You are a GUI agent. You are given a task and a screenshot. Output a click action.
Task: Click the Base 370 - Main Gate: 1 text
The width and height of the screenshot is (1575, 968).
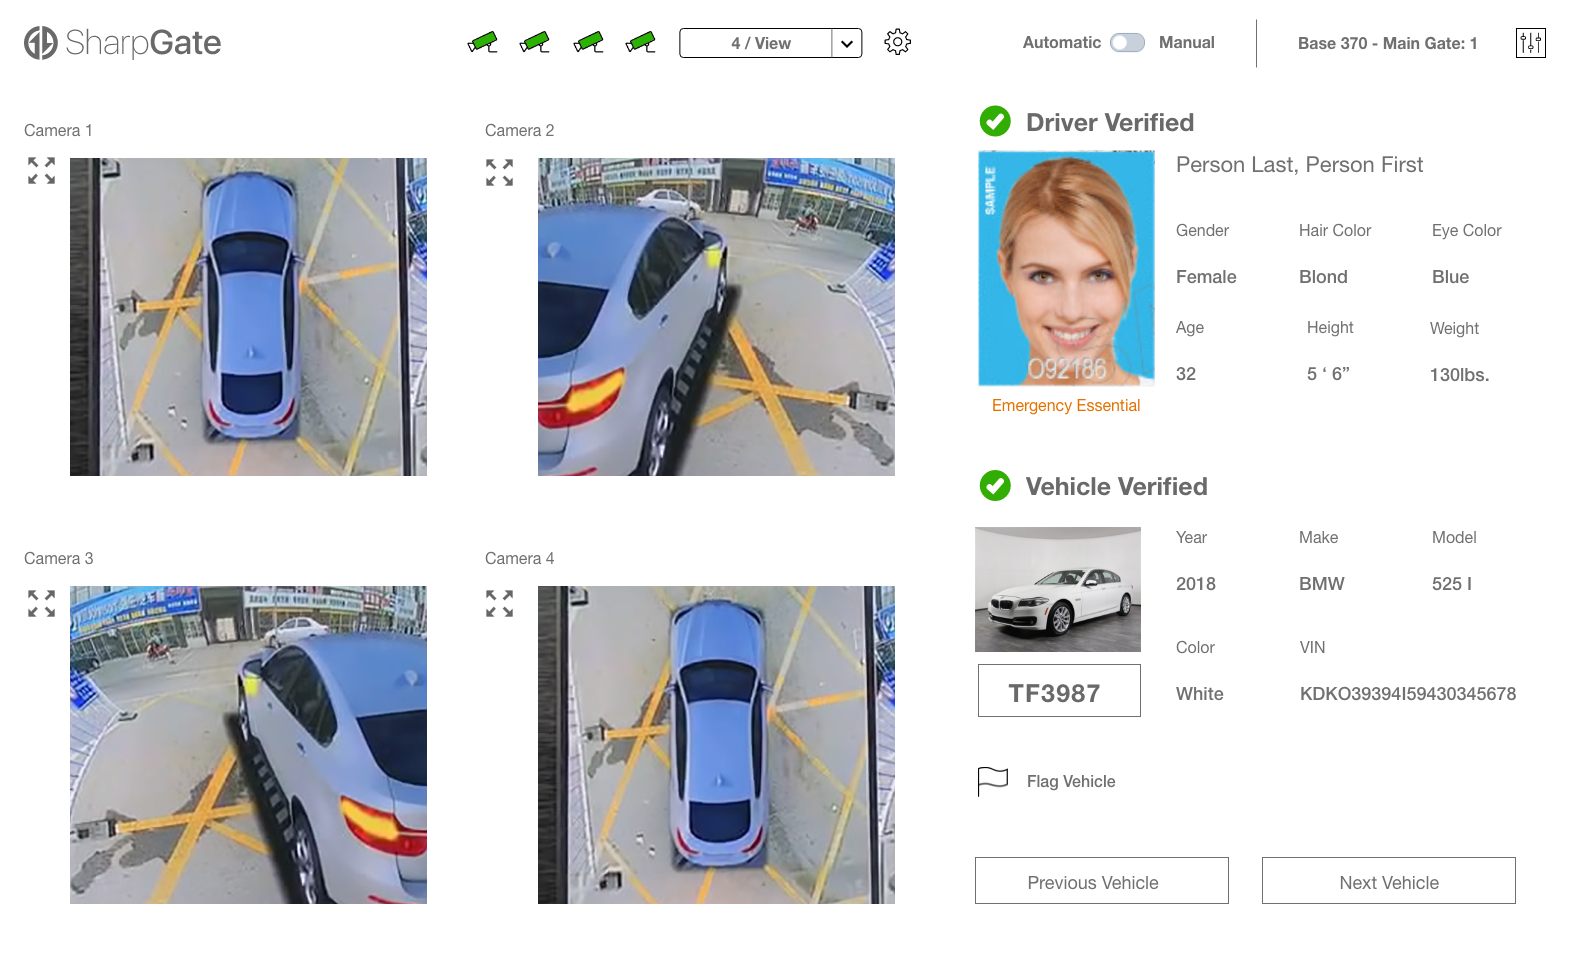1387,44
